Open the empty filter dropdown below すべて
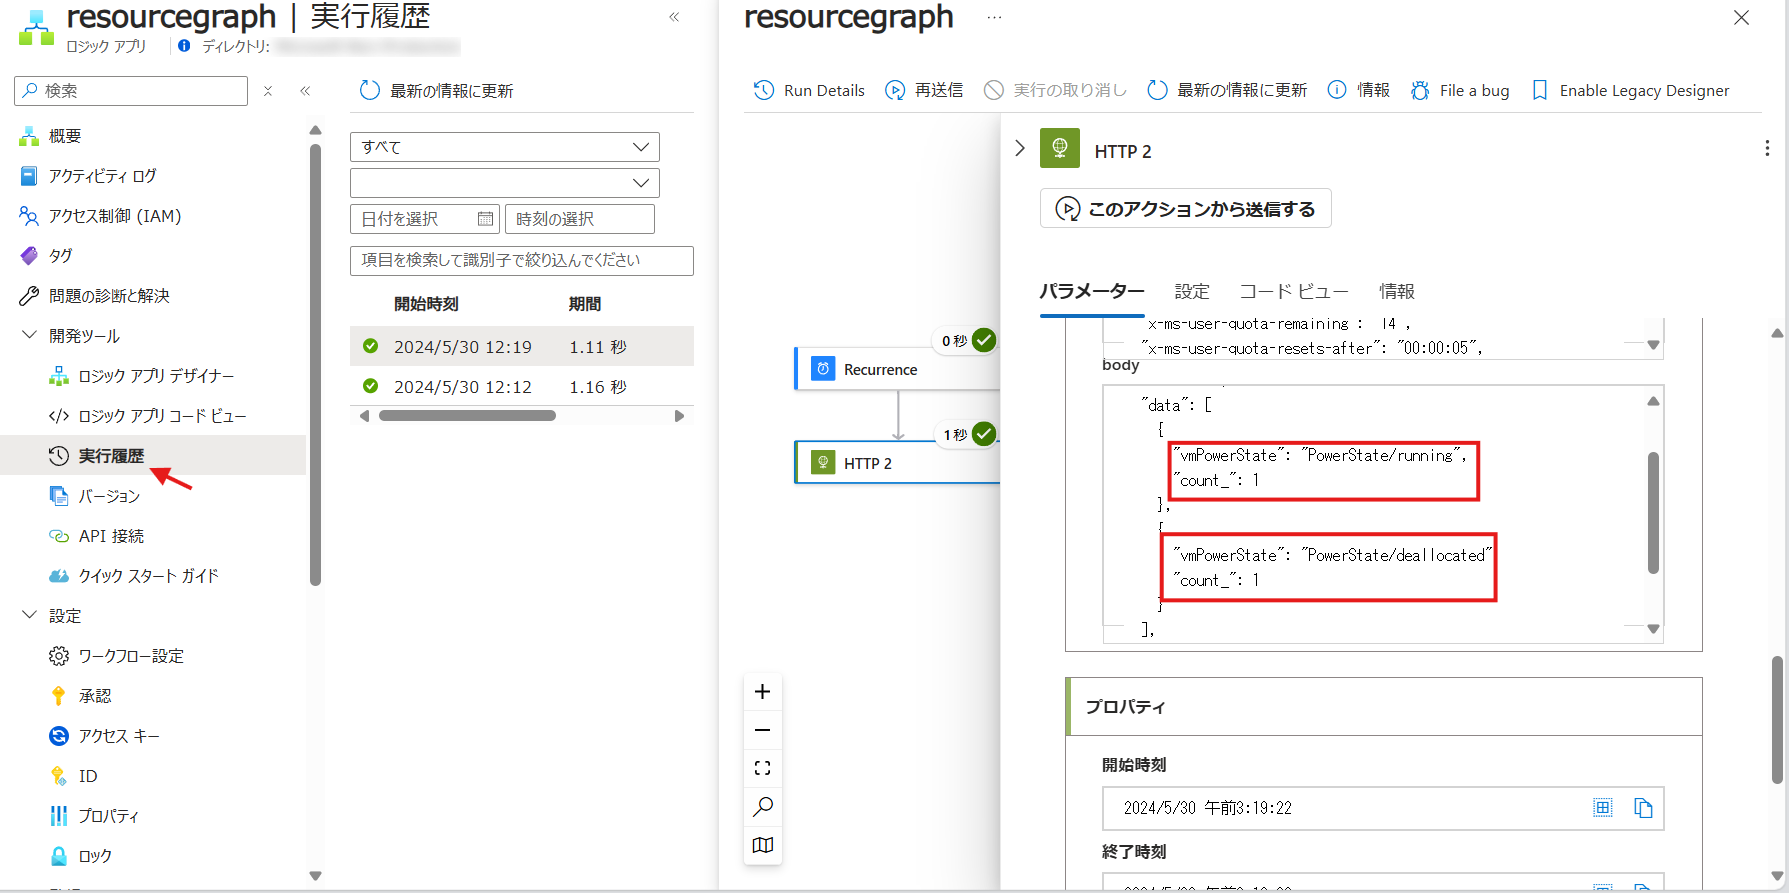Viewport: 1789px width, 893px height. pos(505,183)
